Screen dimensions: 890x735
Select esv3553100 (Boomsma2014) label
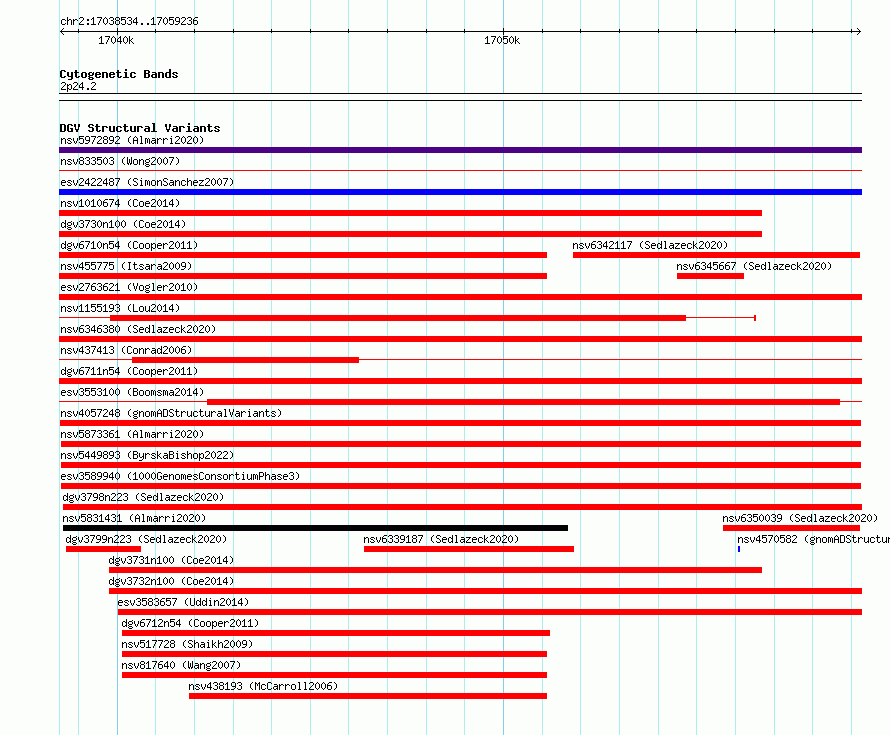pos(132,392)
